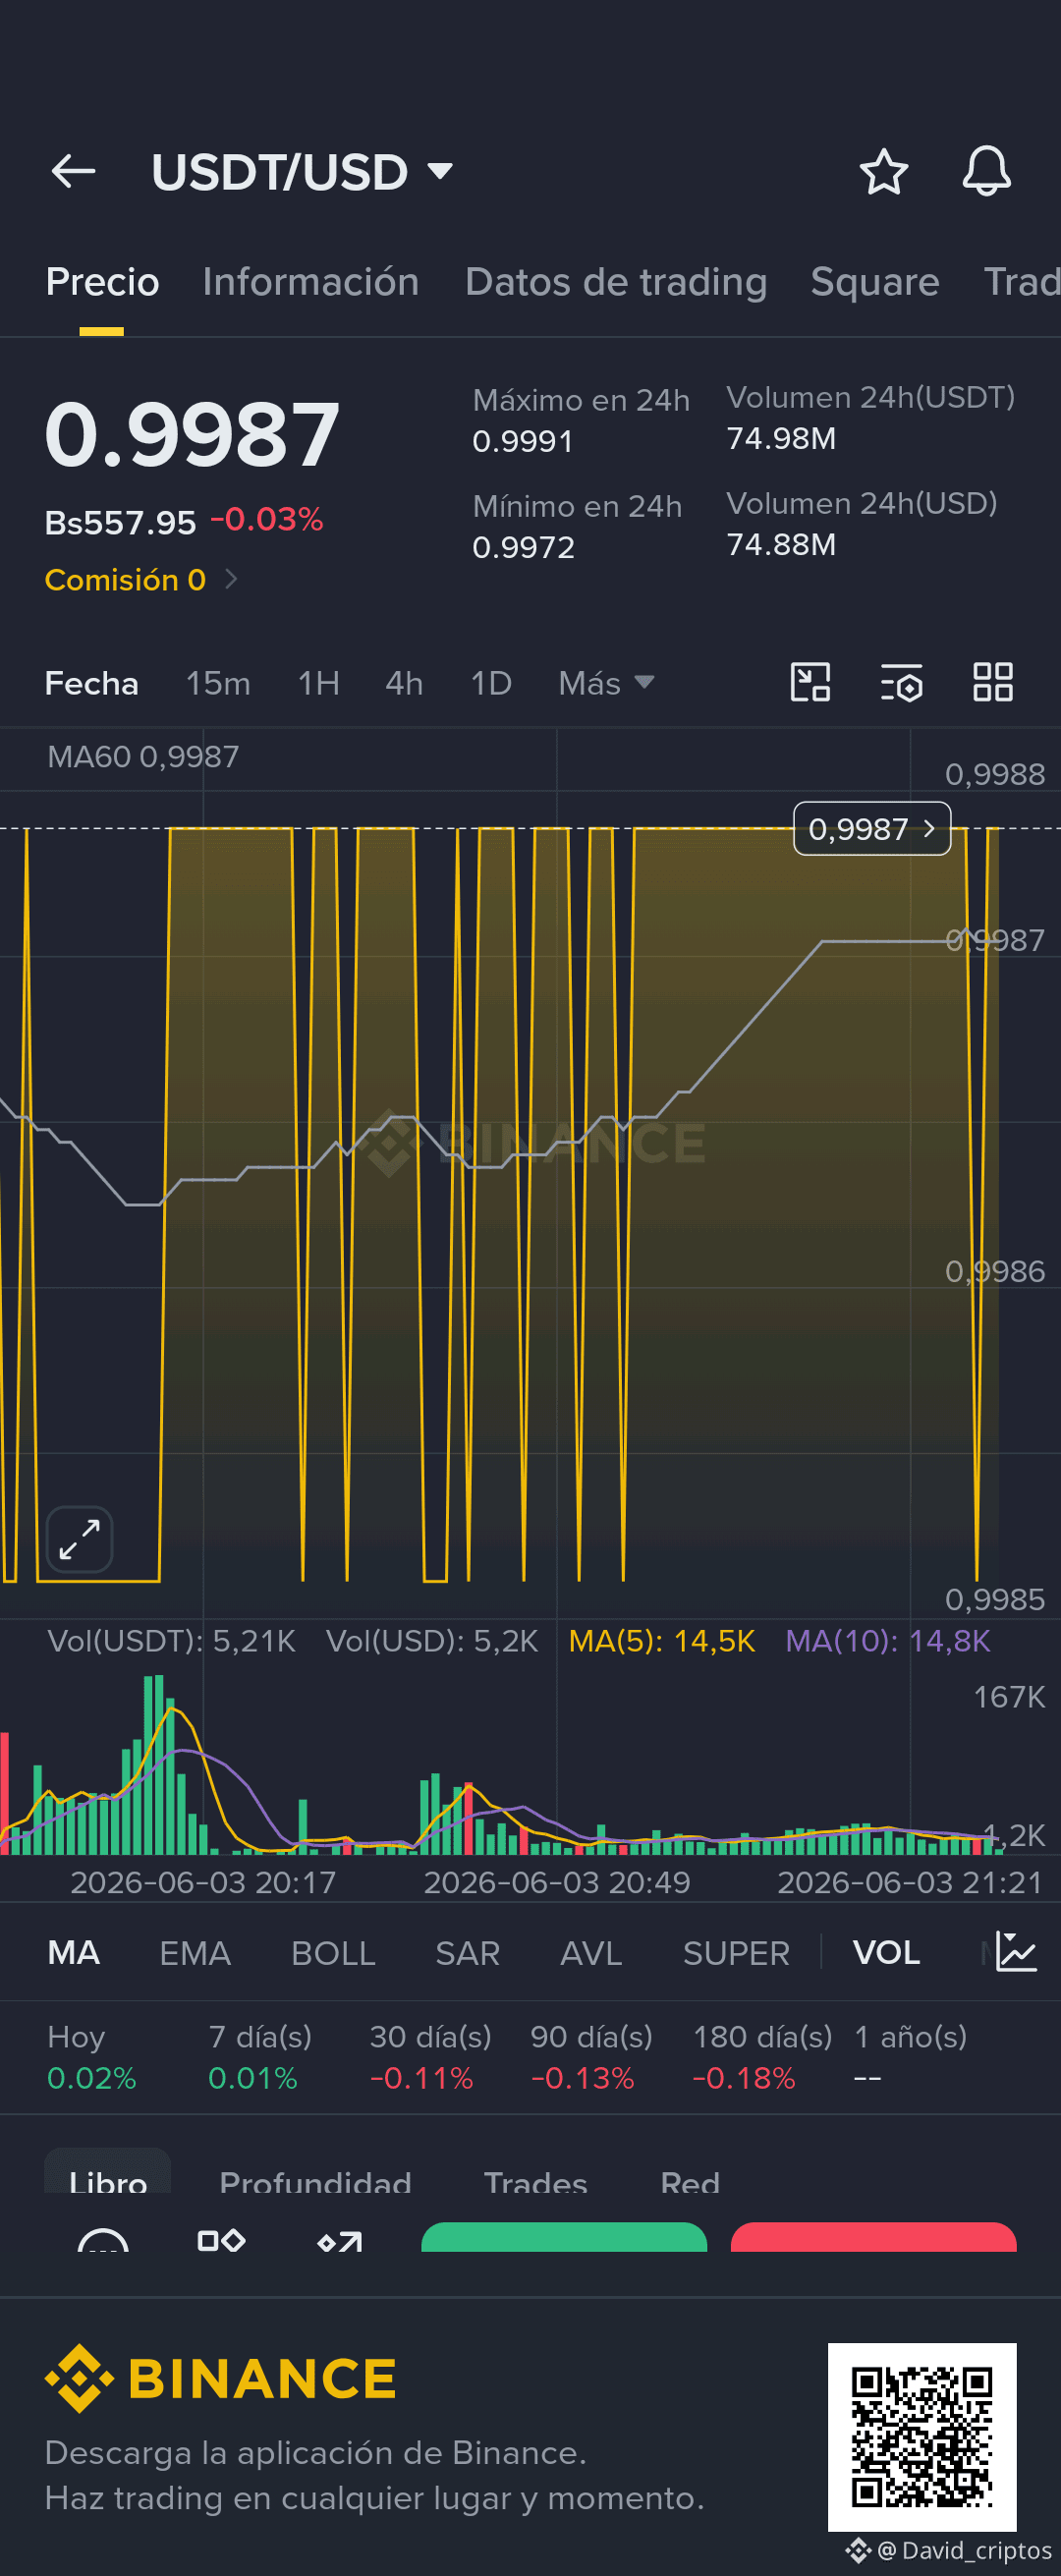The image size is (1061, 2576).
Task: Go back with the left arrow
Action: pos(73,172)
